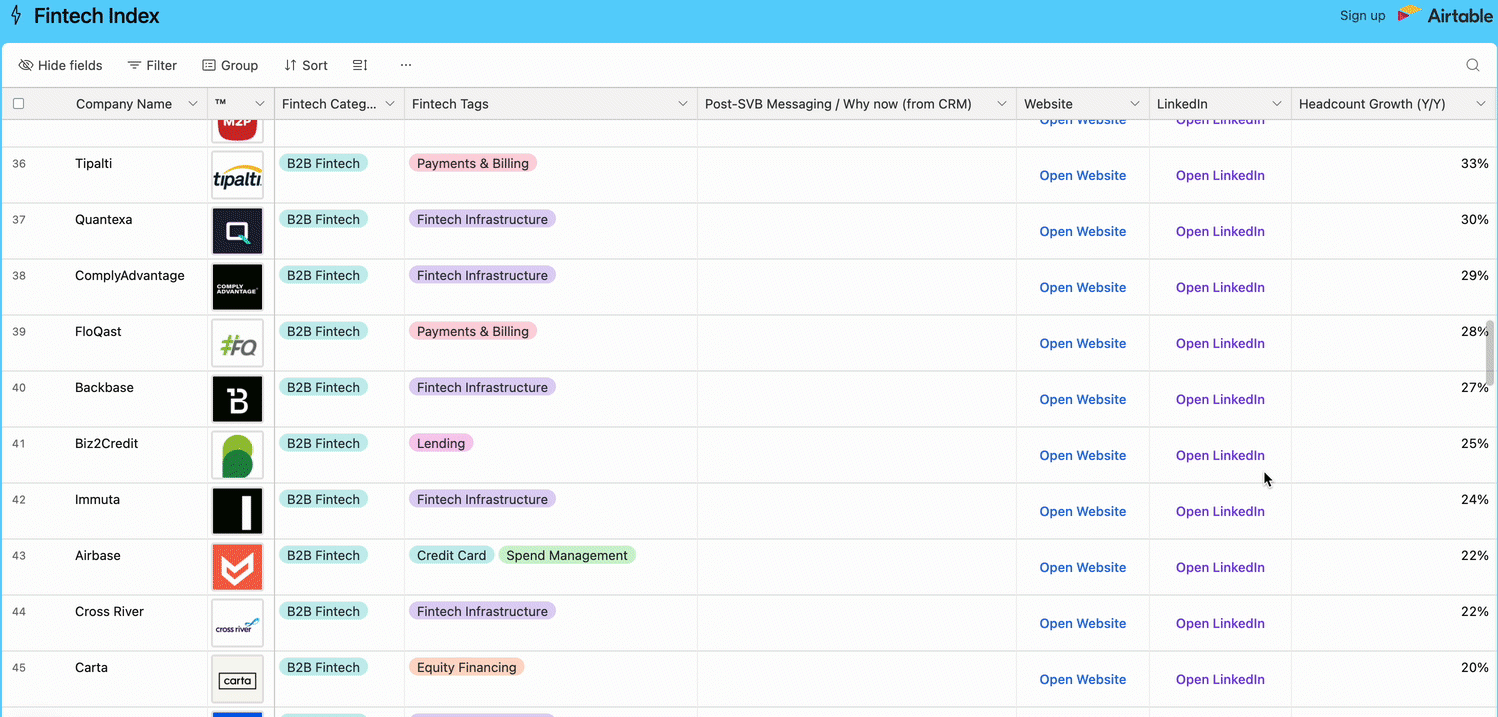
Task: Open LinkedIn link for Biz2Credit
Action: click(x=1220, y=456)
